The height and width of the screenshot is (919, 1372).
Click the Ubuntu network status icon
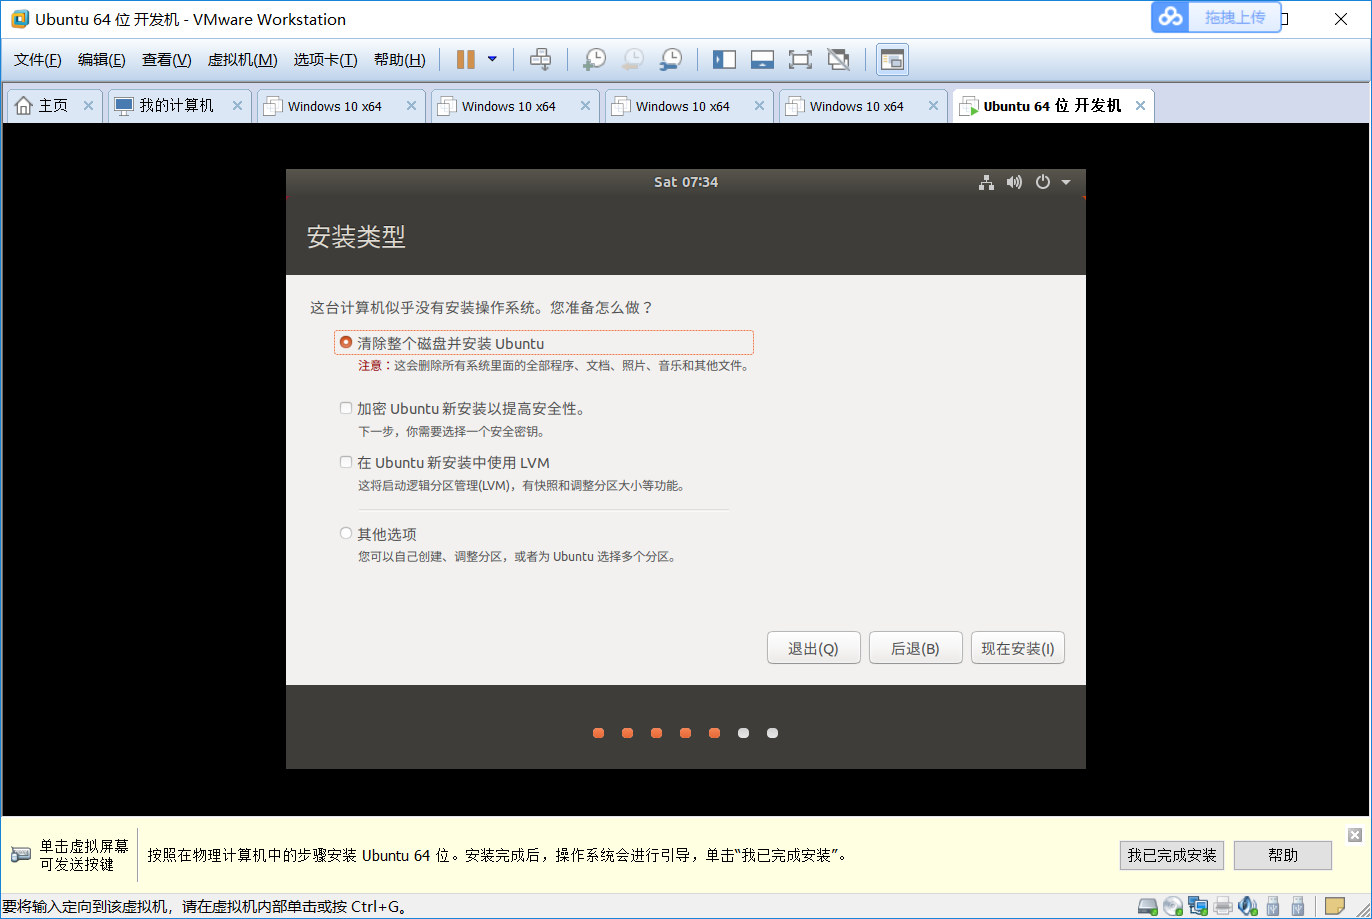986,182
